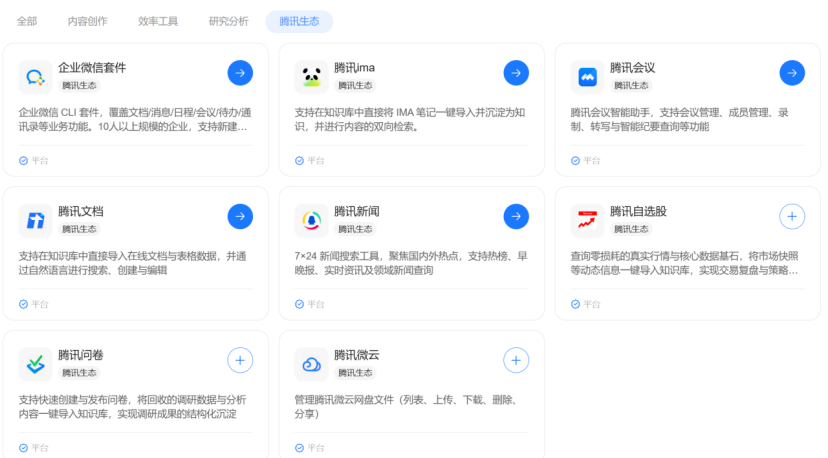Click the description starting 管理腾讯微云网盘文件
This screenshot has width=828, height=458.
tap(406, 407)
